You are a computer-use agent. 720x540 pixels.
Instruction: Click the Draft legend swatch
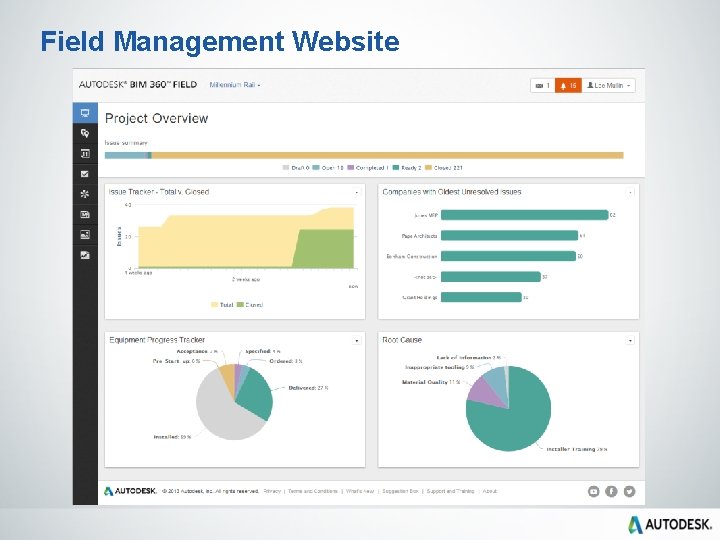286,168
